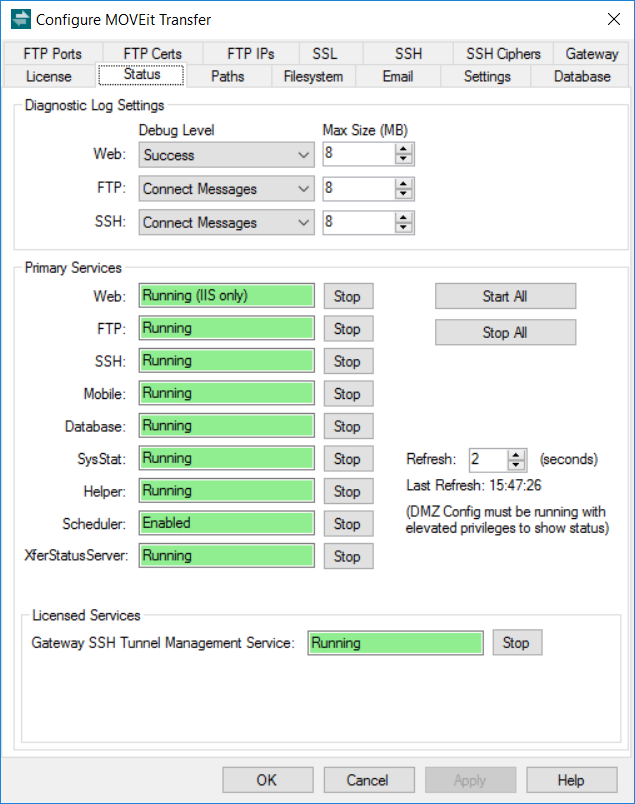Stop the Mobile service
This screenshot has width=635, height=804.
click(348, 394)
